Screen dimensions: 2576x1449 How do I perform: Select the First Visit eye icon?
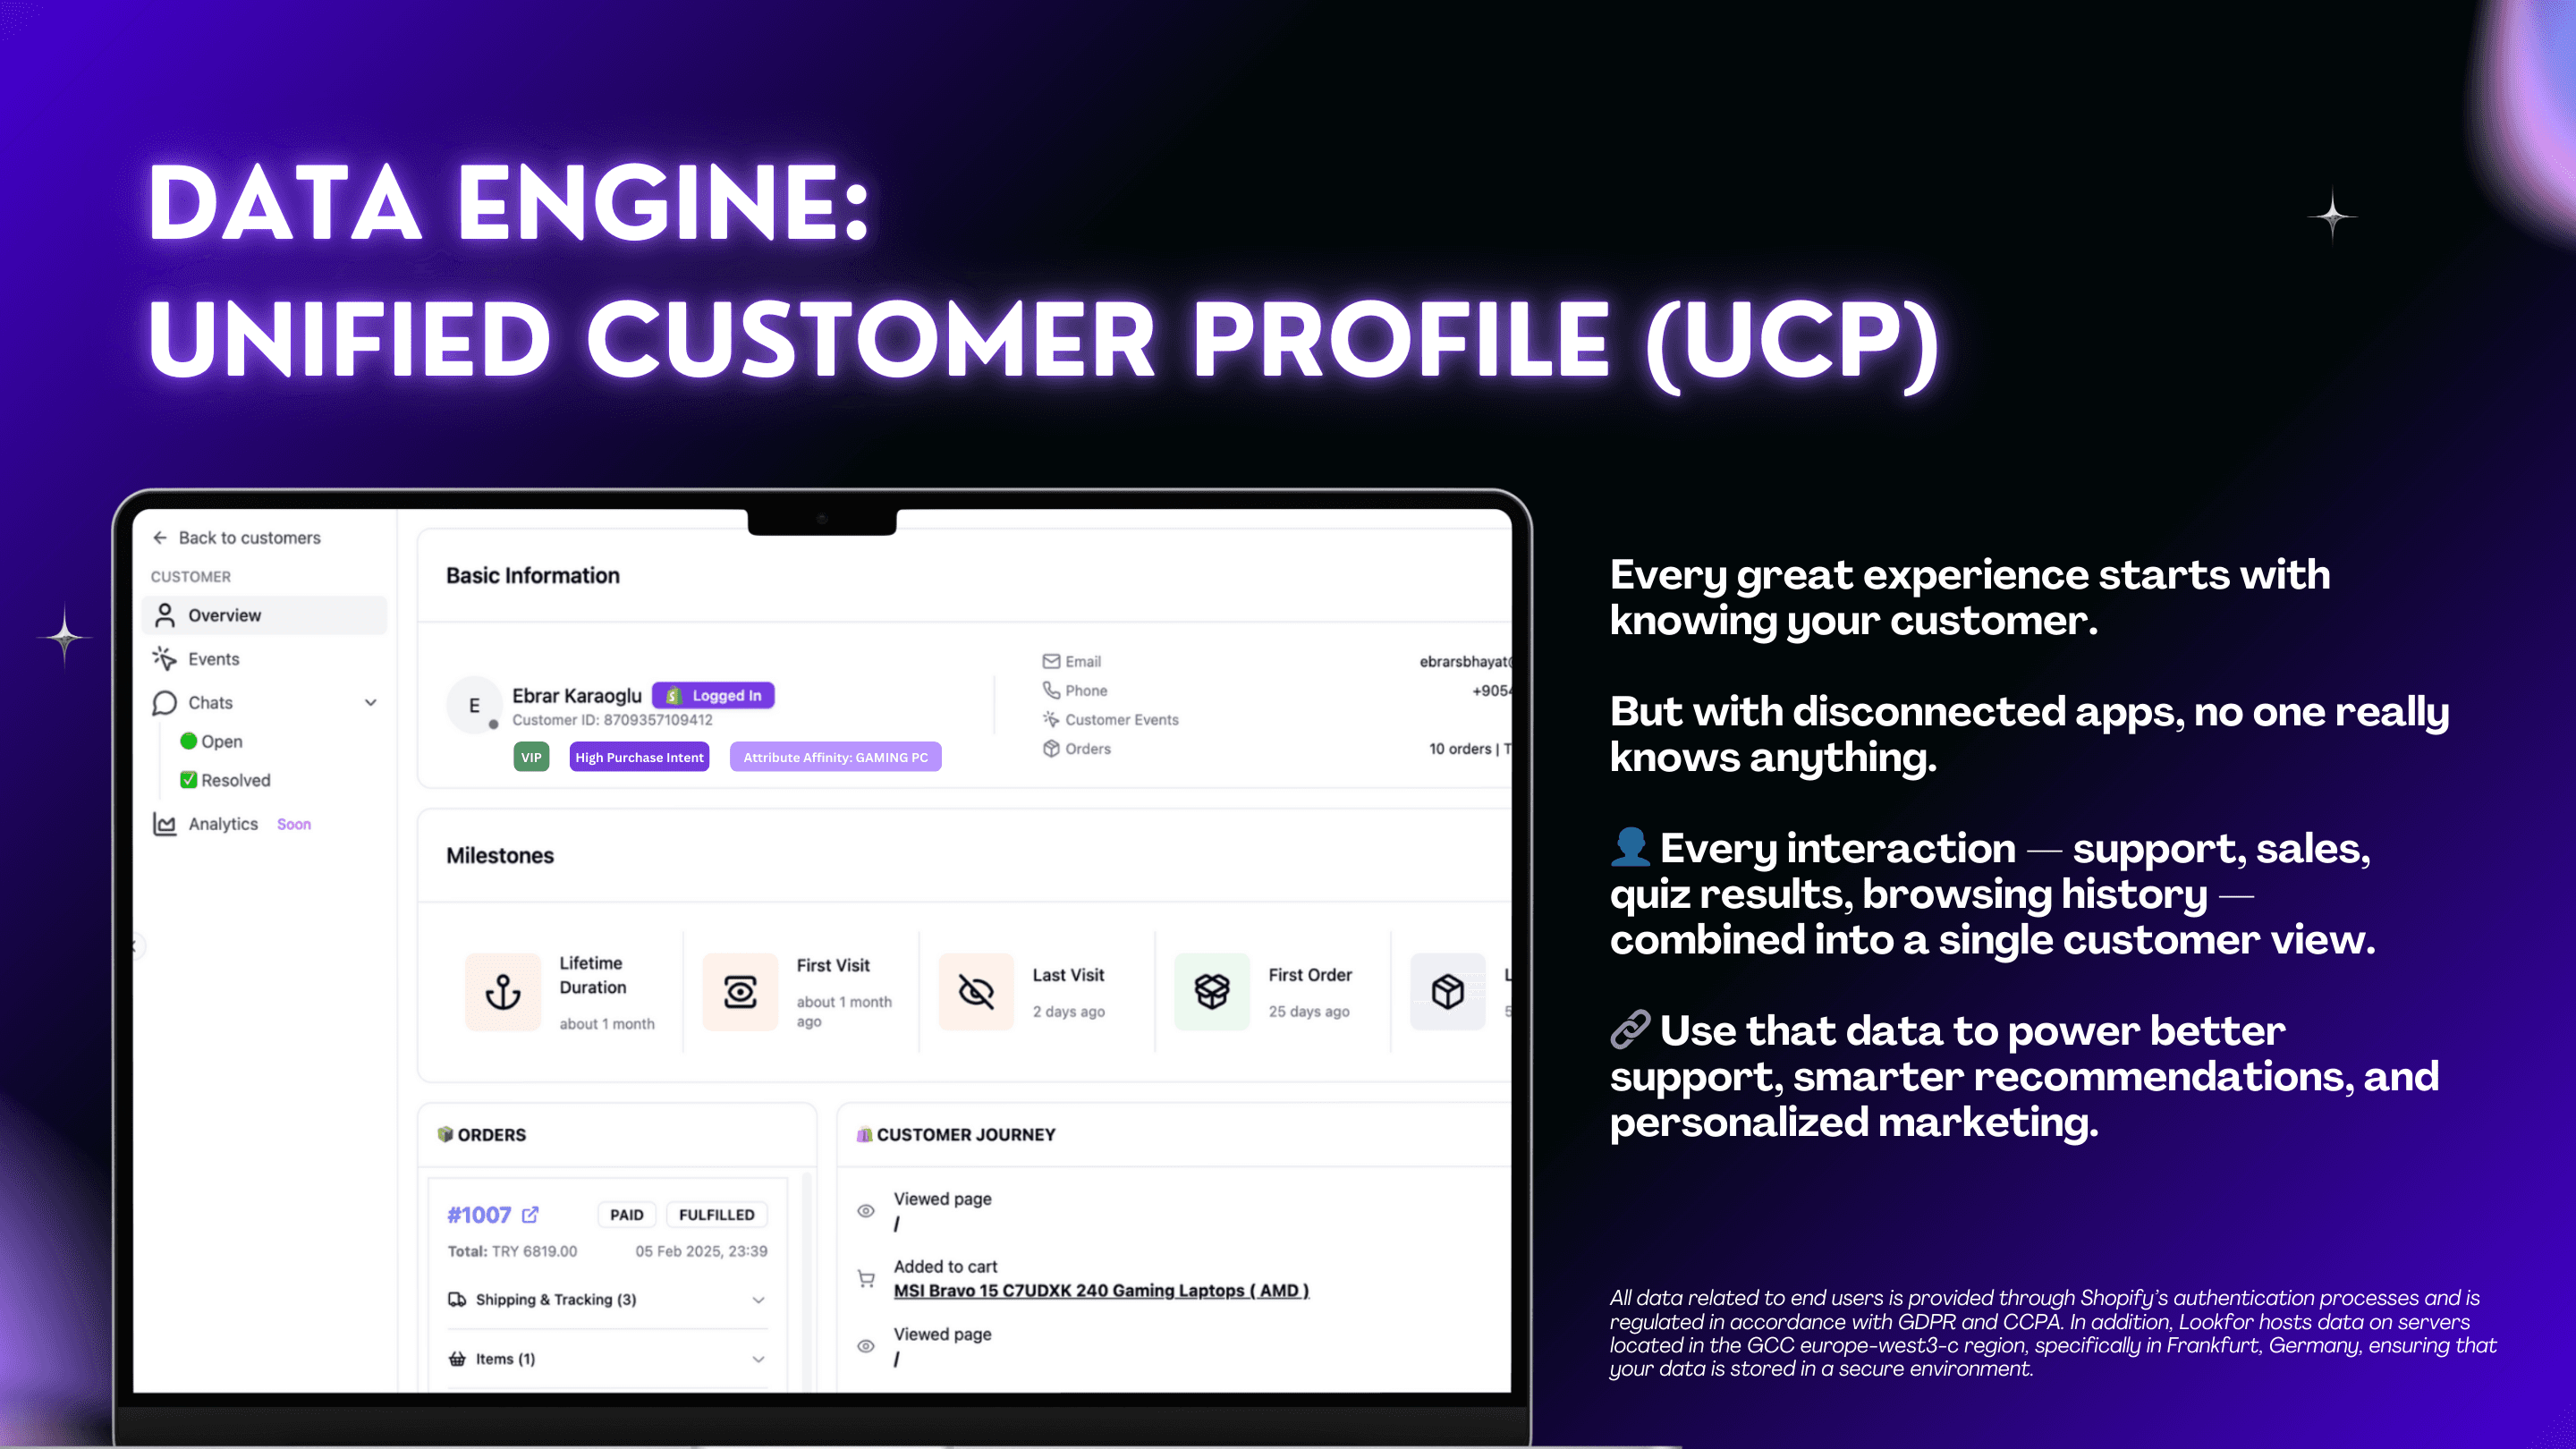(x=740, y=991)
